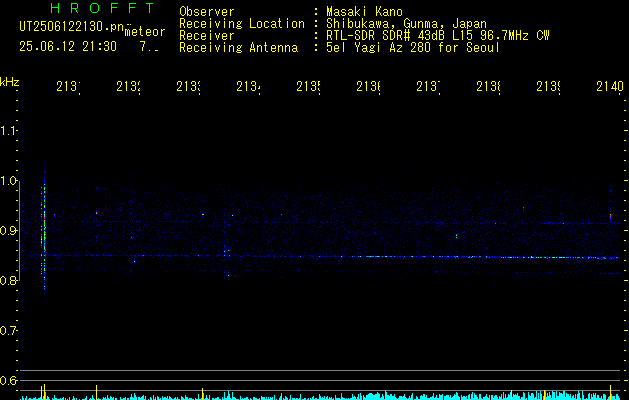Viewport: 629px width, 400px height.
Task: Click the 2140 time axis label
Action: point(610,86)
